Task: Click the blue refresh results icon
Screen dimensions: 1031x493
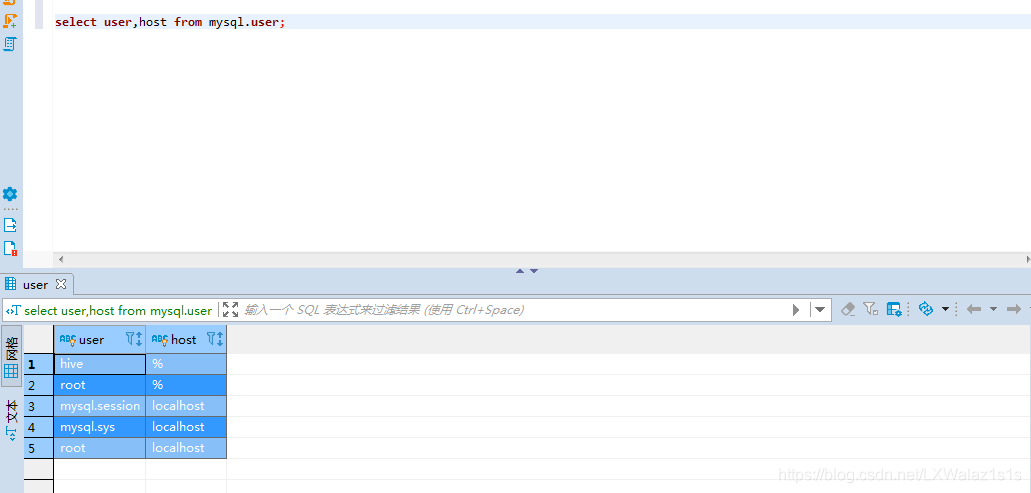Action: 926,309
